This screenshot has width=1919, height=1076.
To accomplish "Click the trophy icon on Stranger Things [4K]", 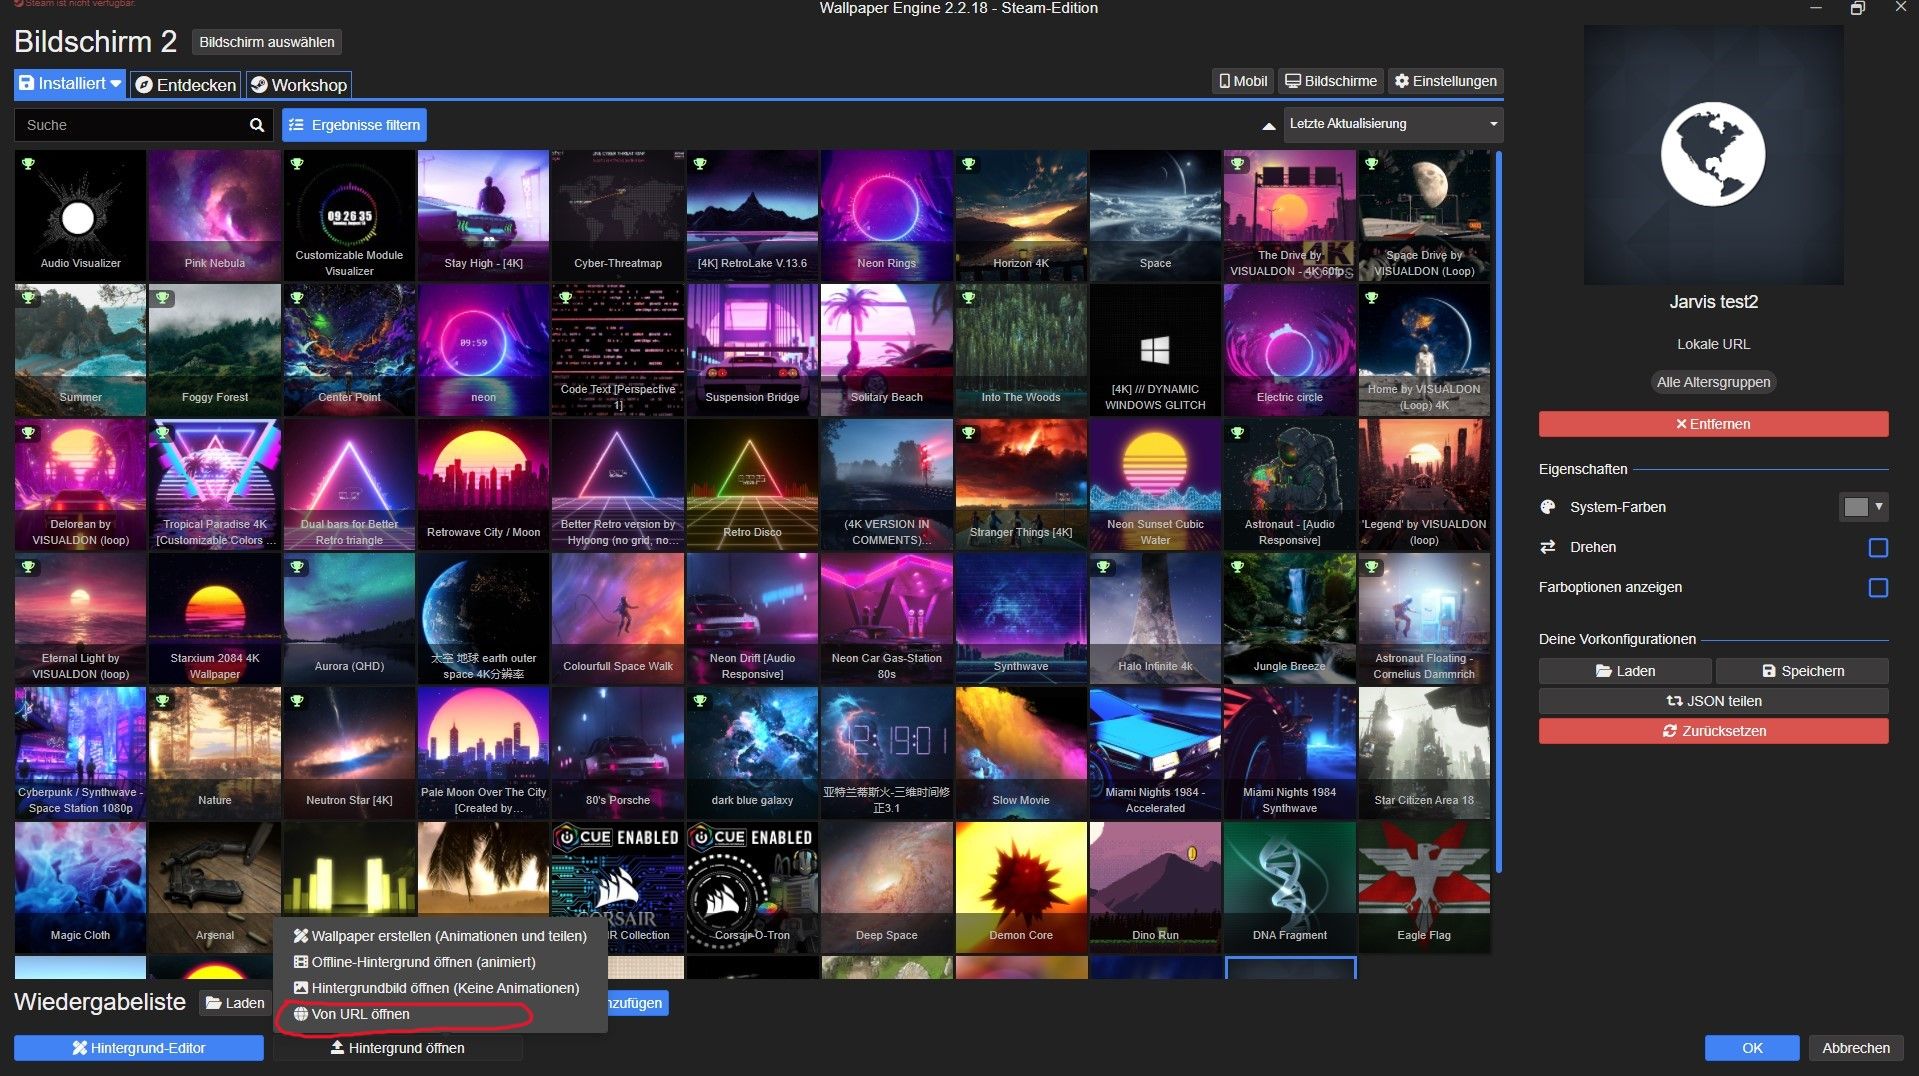I will tap(968, 433).
